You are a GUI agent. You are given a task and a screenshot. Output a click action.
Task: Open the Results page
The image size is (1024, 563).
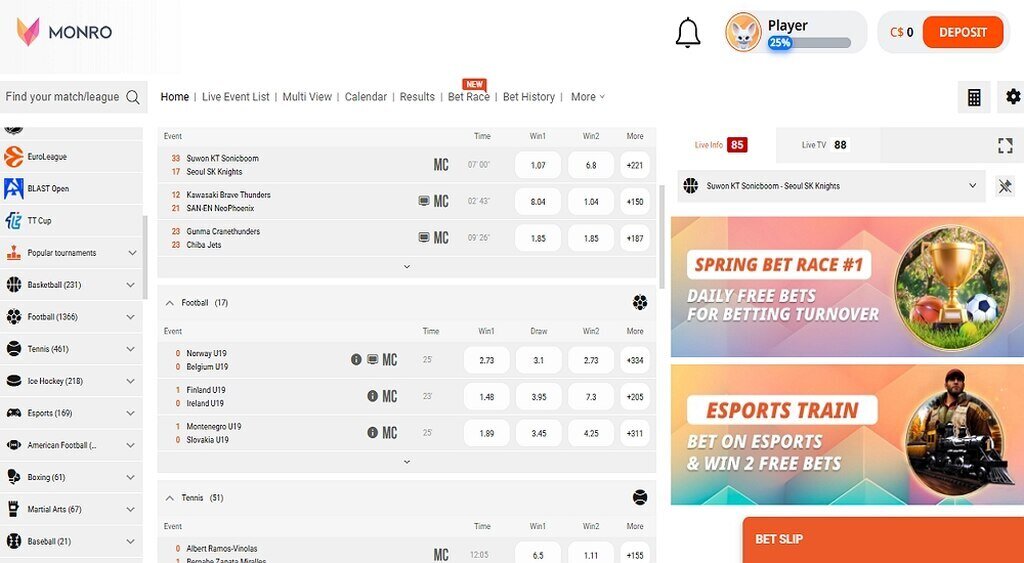point(417,97)
